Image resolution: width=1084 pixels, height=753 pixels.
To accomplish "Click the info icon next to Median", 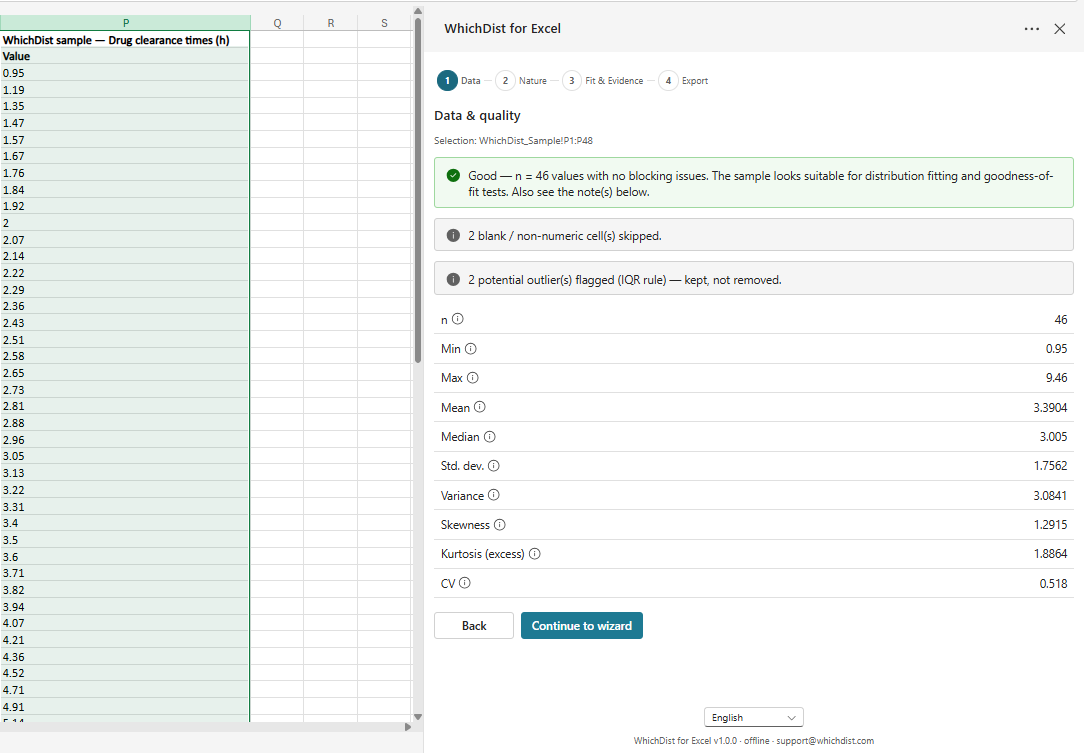I will coord(489,436).
